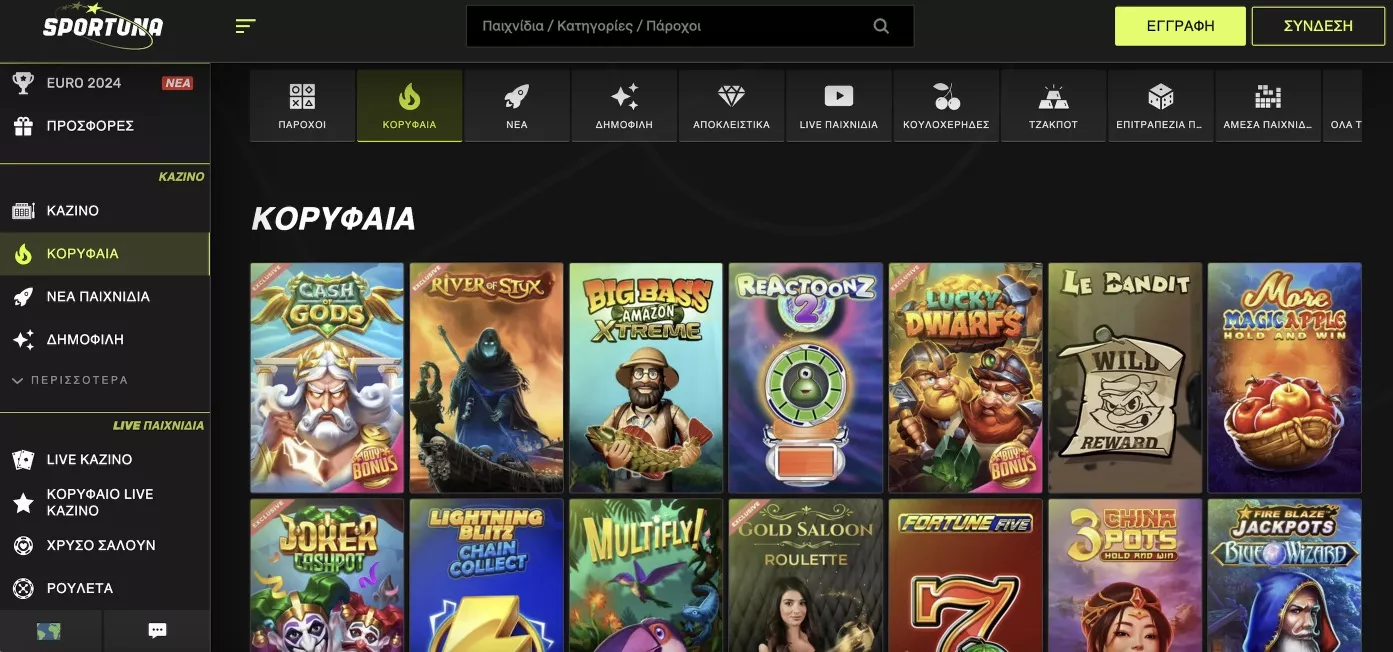The width and height of the screenshot is (1393, 652).
Task: Open ΔΗΜΟΦΙΛΗ sparkles item in the sidebar
Action: 105,340
